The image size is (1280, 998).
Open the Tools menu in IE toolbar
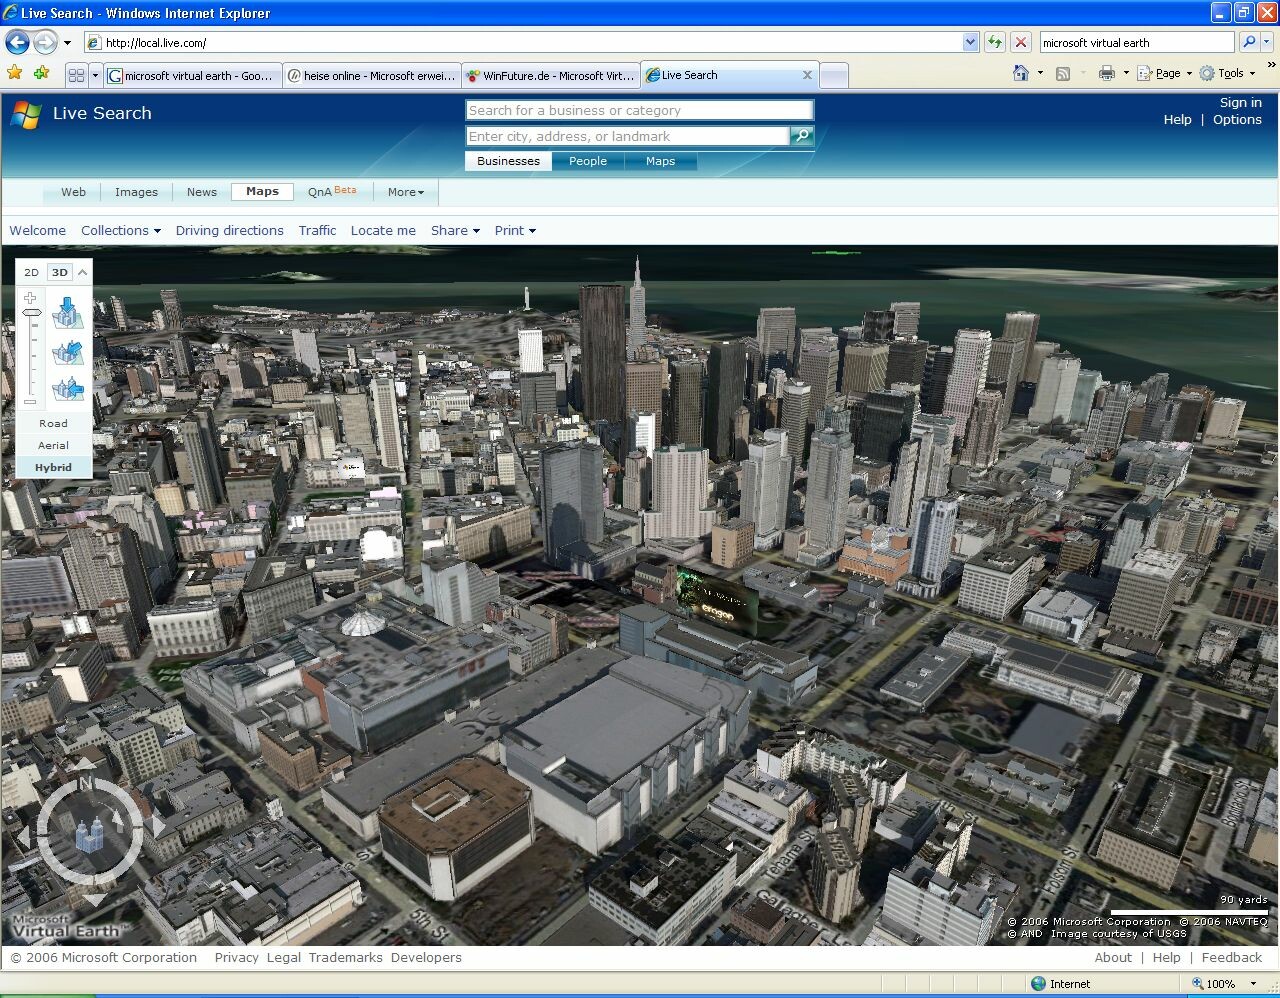point(1227,73)
